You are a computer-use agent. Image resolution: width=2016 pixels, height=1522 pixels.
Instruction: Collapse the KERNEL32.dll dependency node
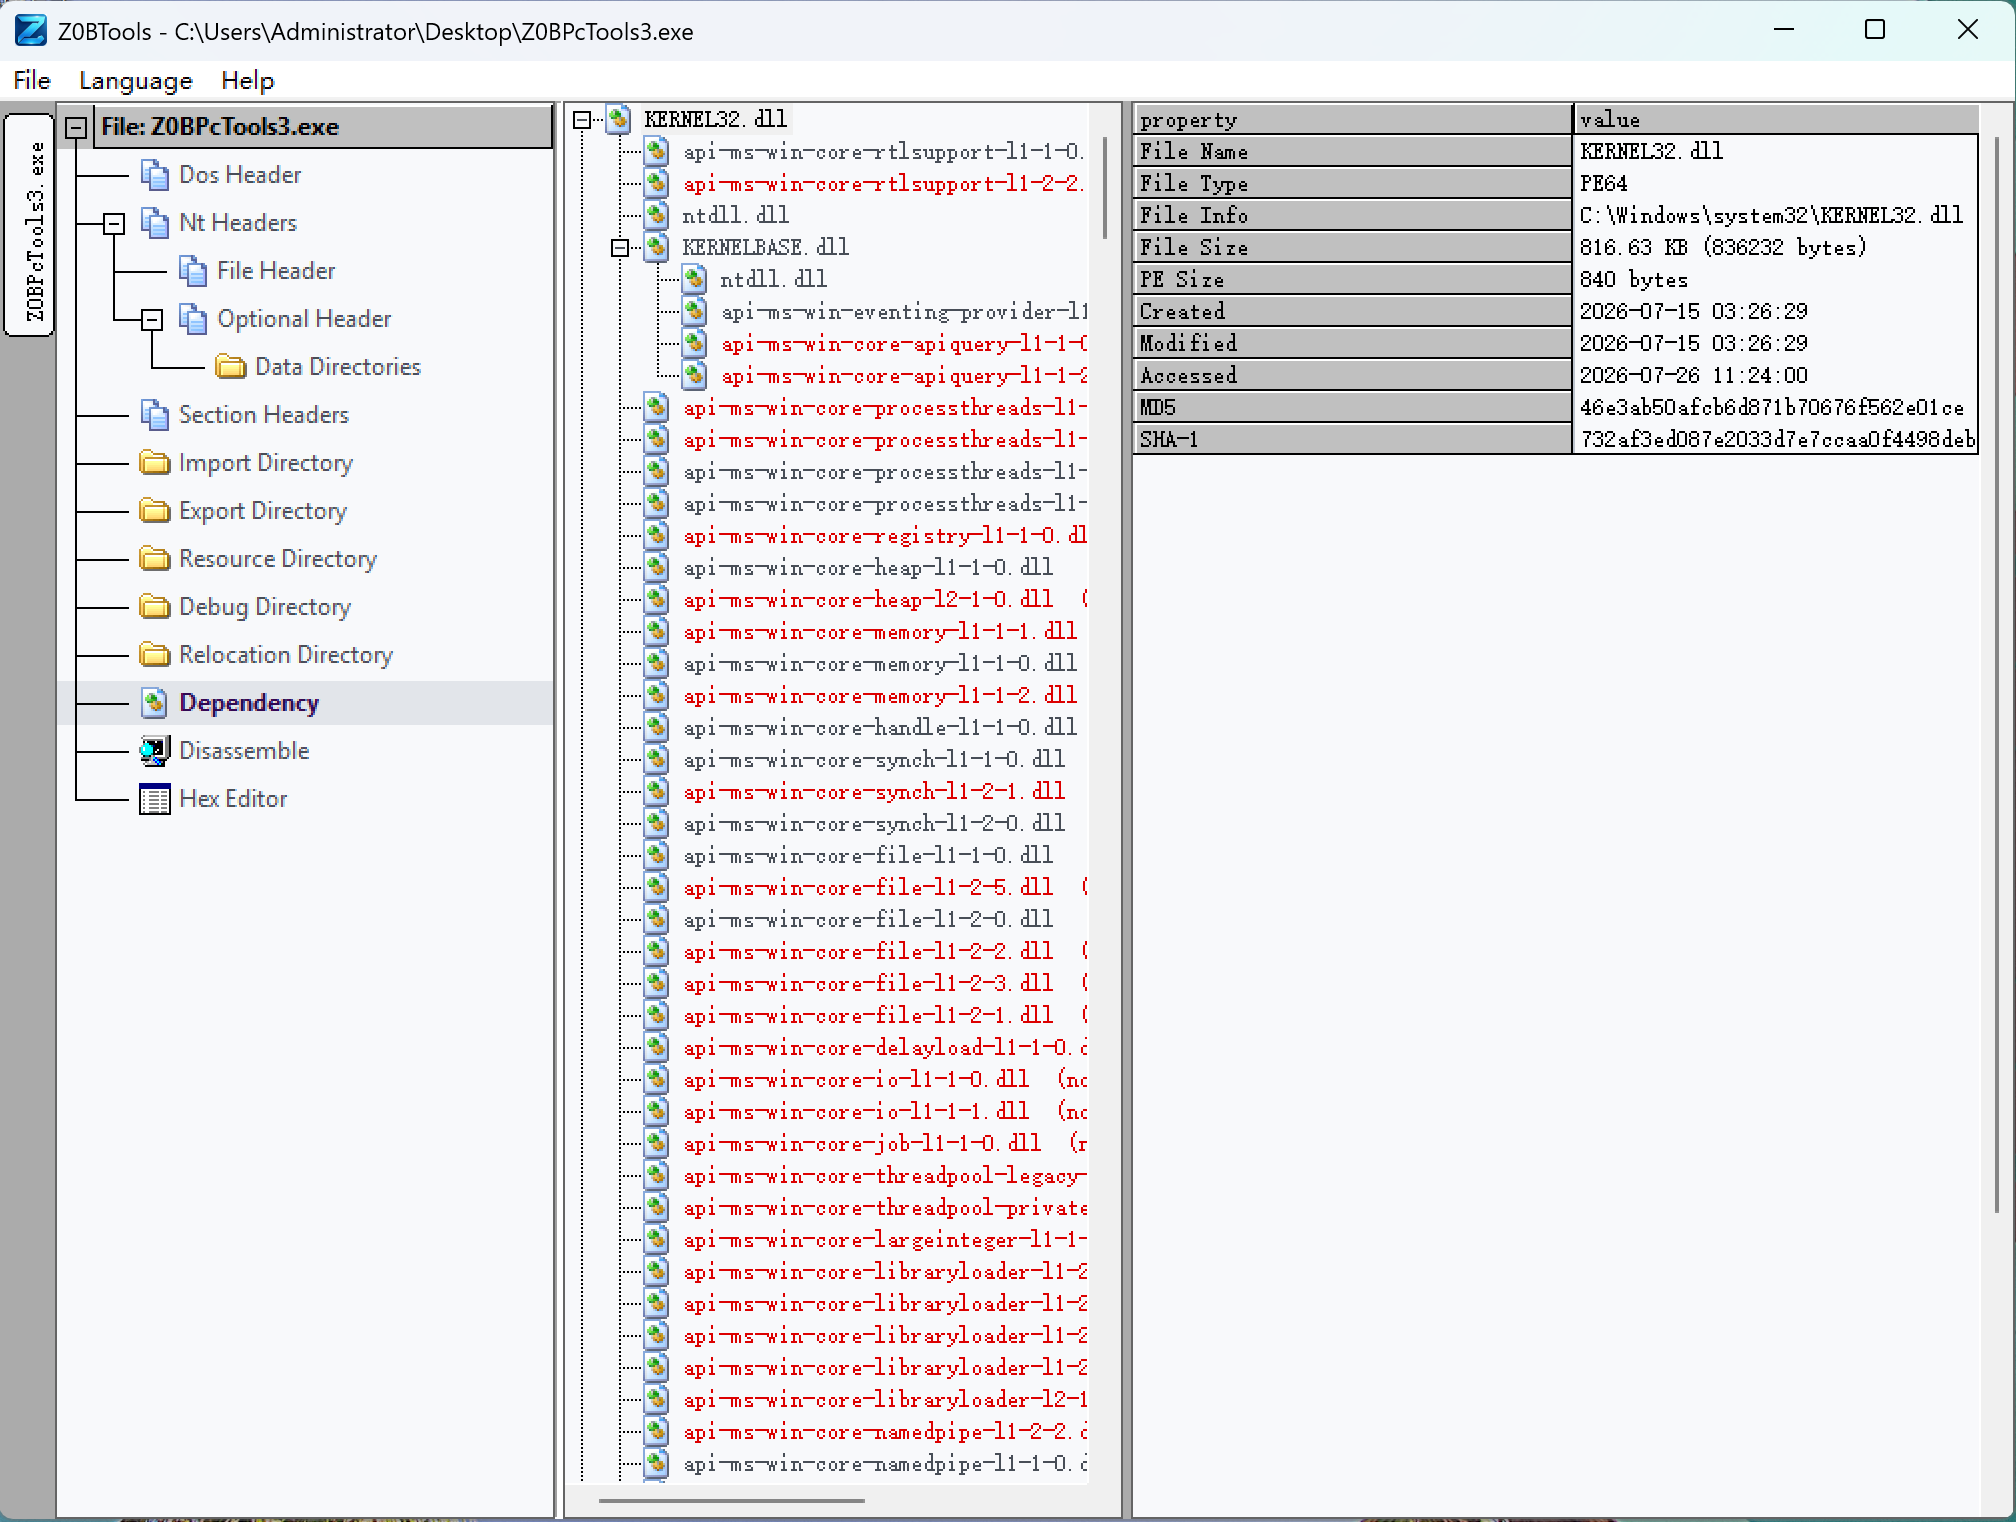click(582, 120)
